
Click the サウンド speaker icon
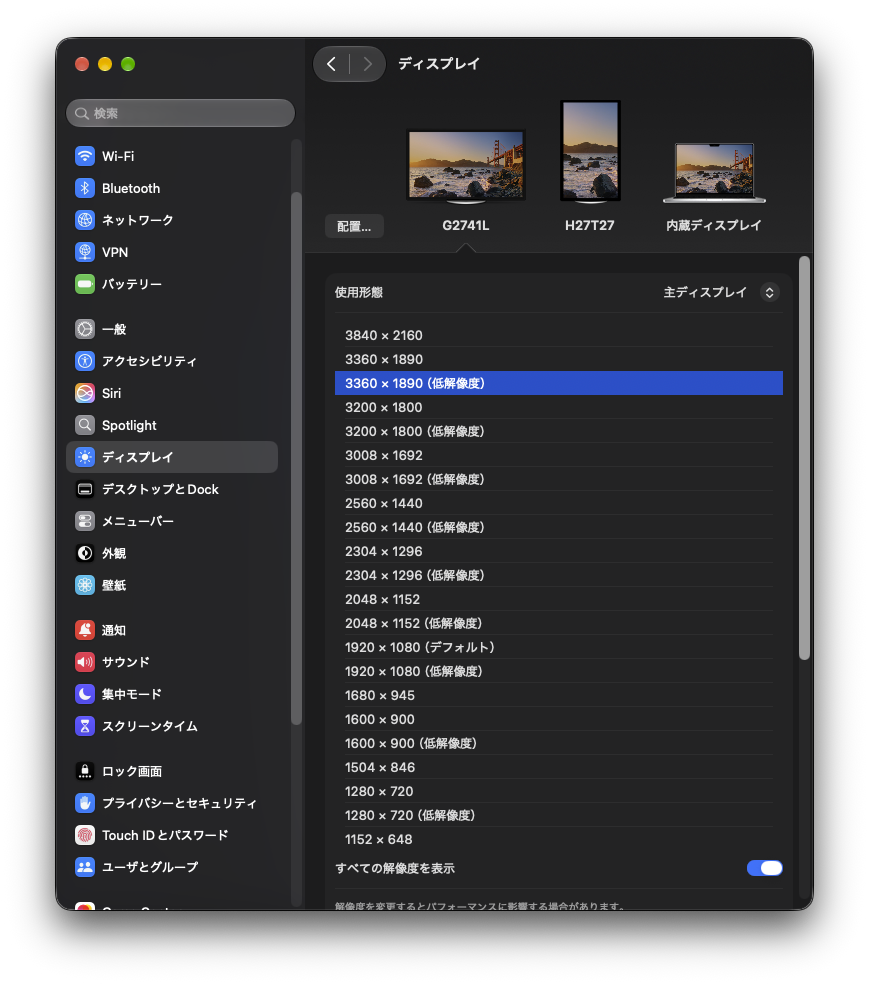click(x=85, y=663)
